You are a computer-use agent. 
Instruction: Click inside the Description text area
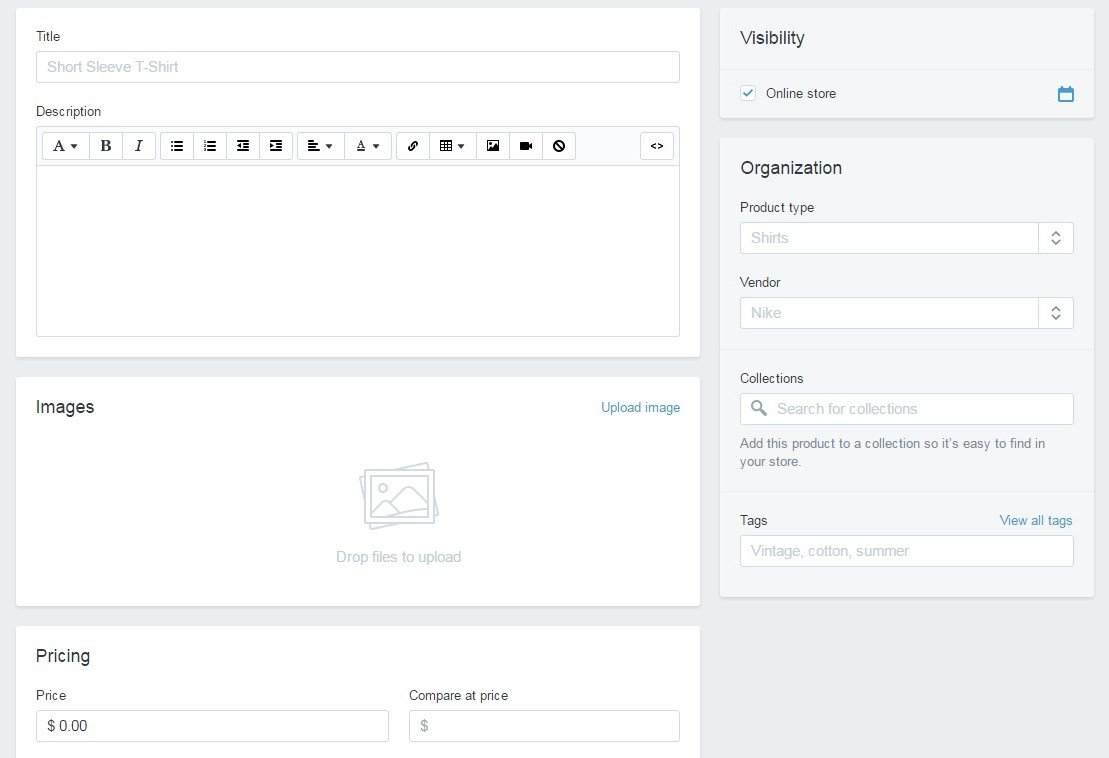358,251
